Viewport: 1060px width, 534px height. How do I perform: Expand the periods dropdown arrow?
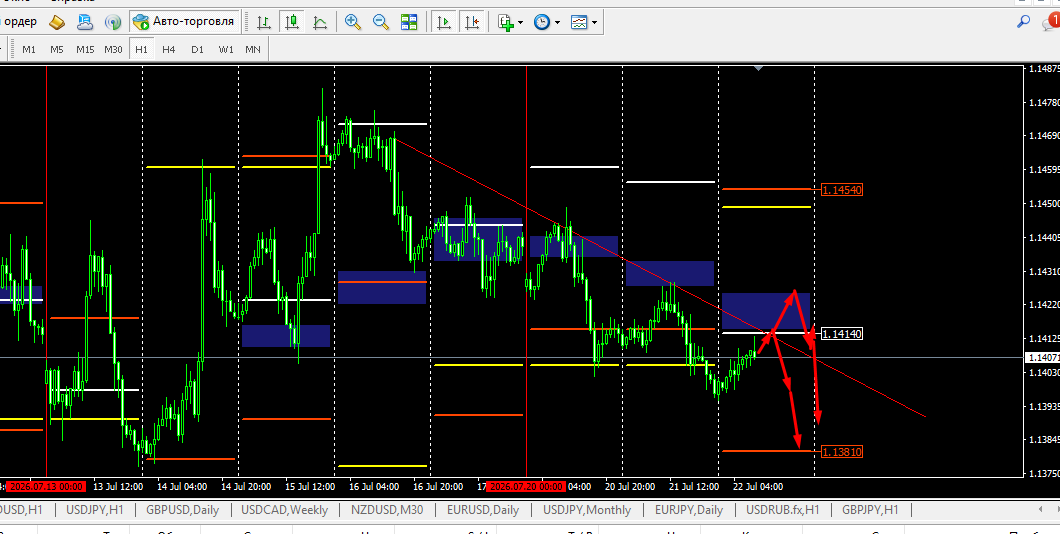[558, 22]
